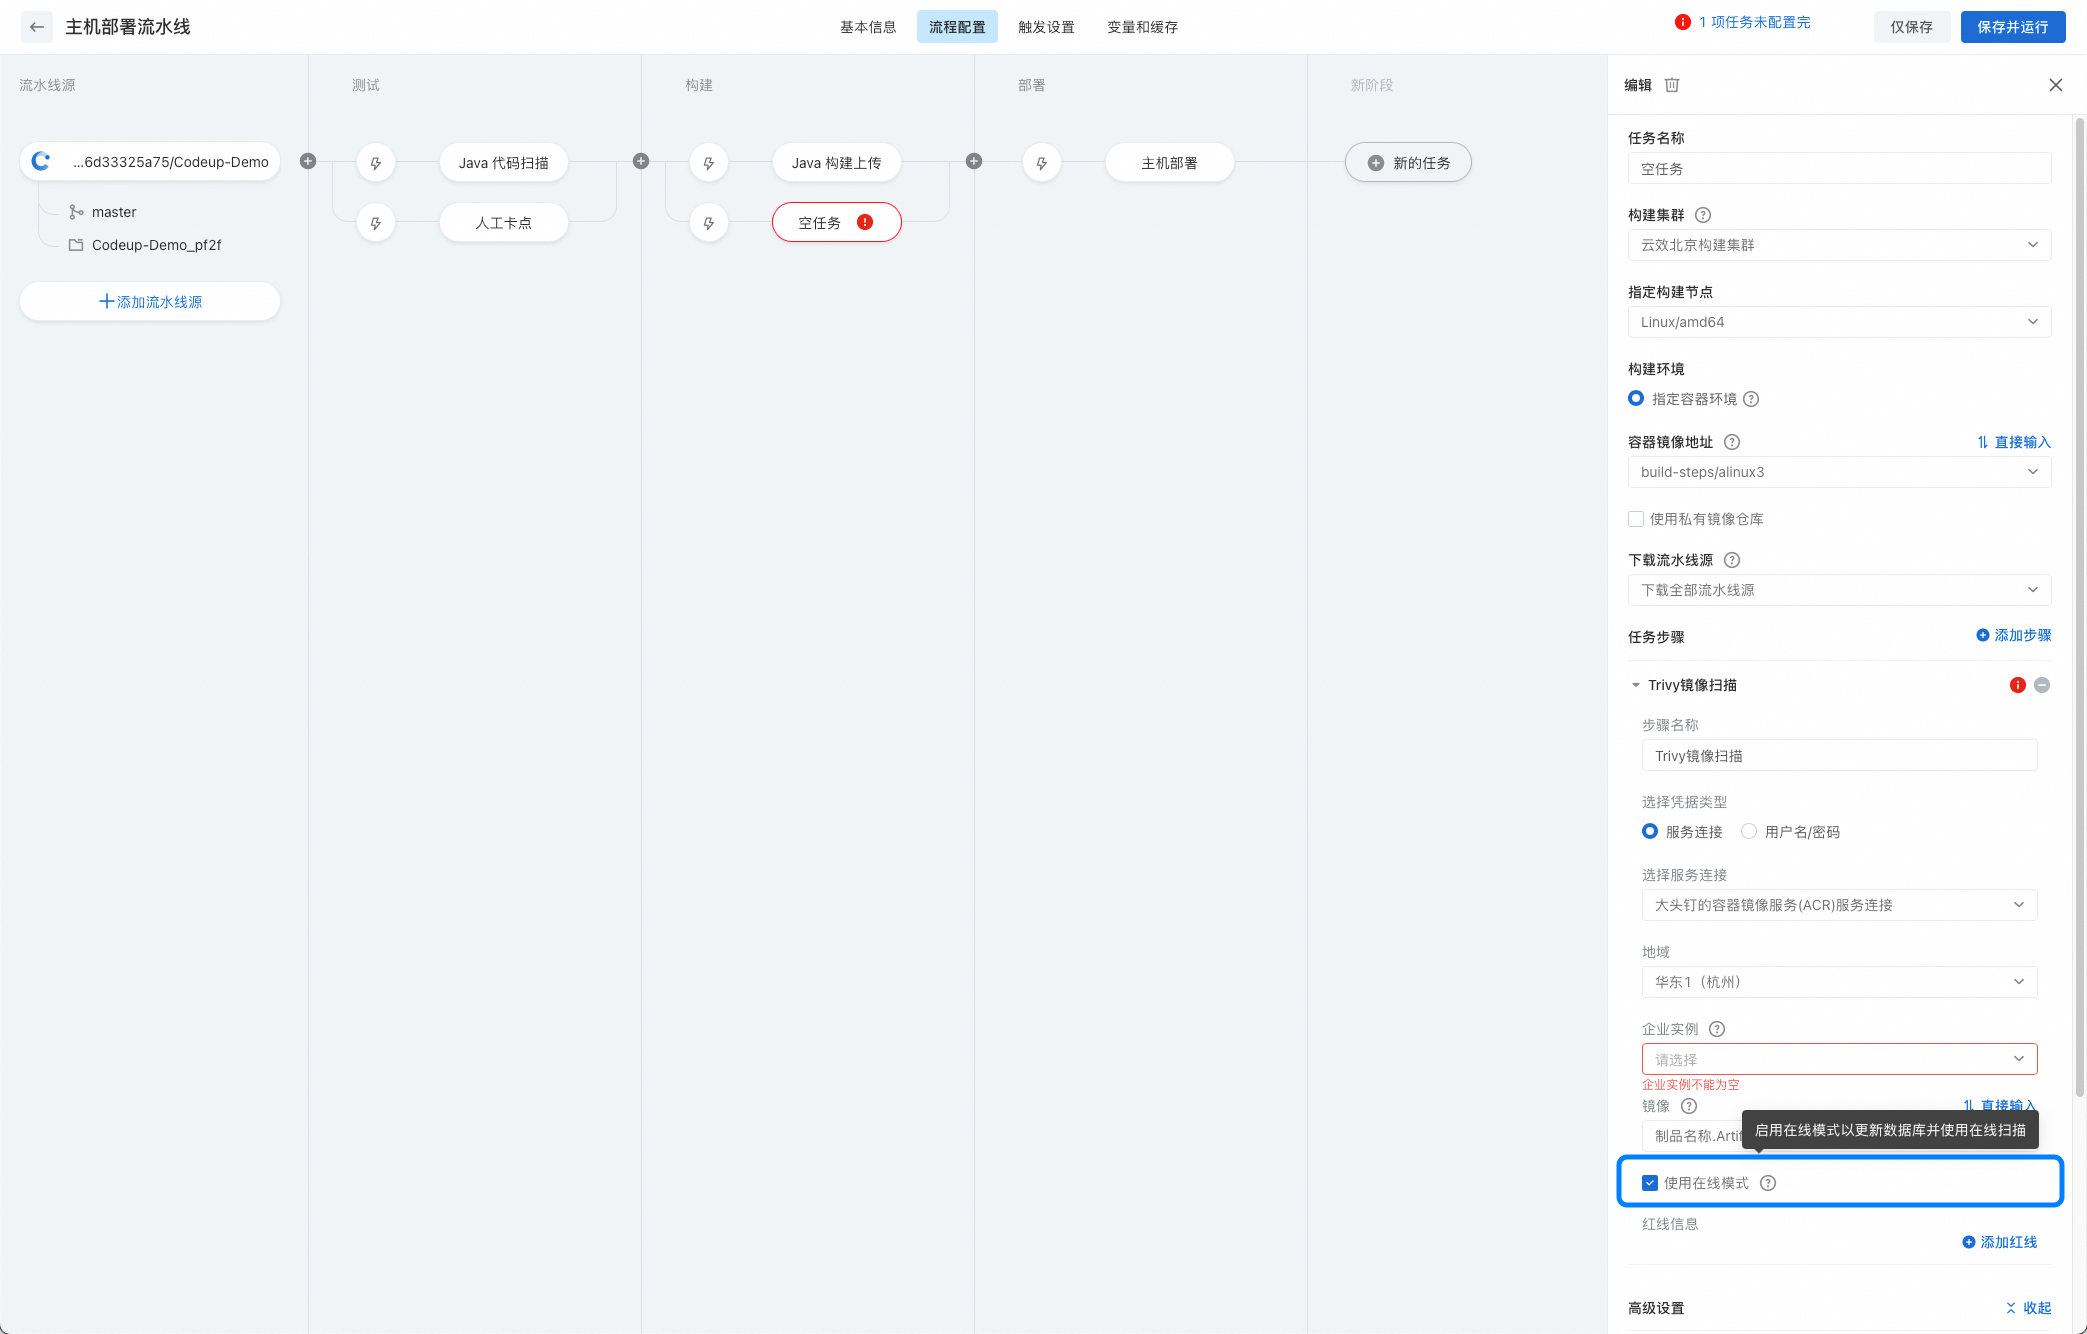Click the delete trash icon next to 编辑
2087x1334 pixels.
[1672, 85]
